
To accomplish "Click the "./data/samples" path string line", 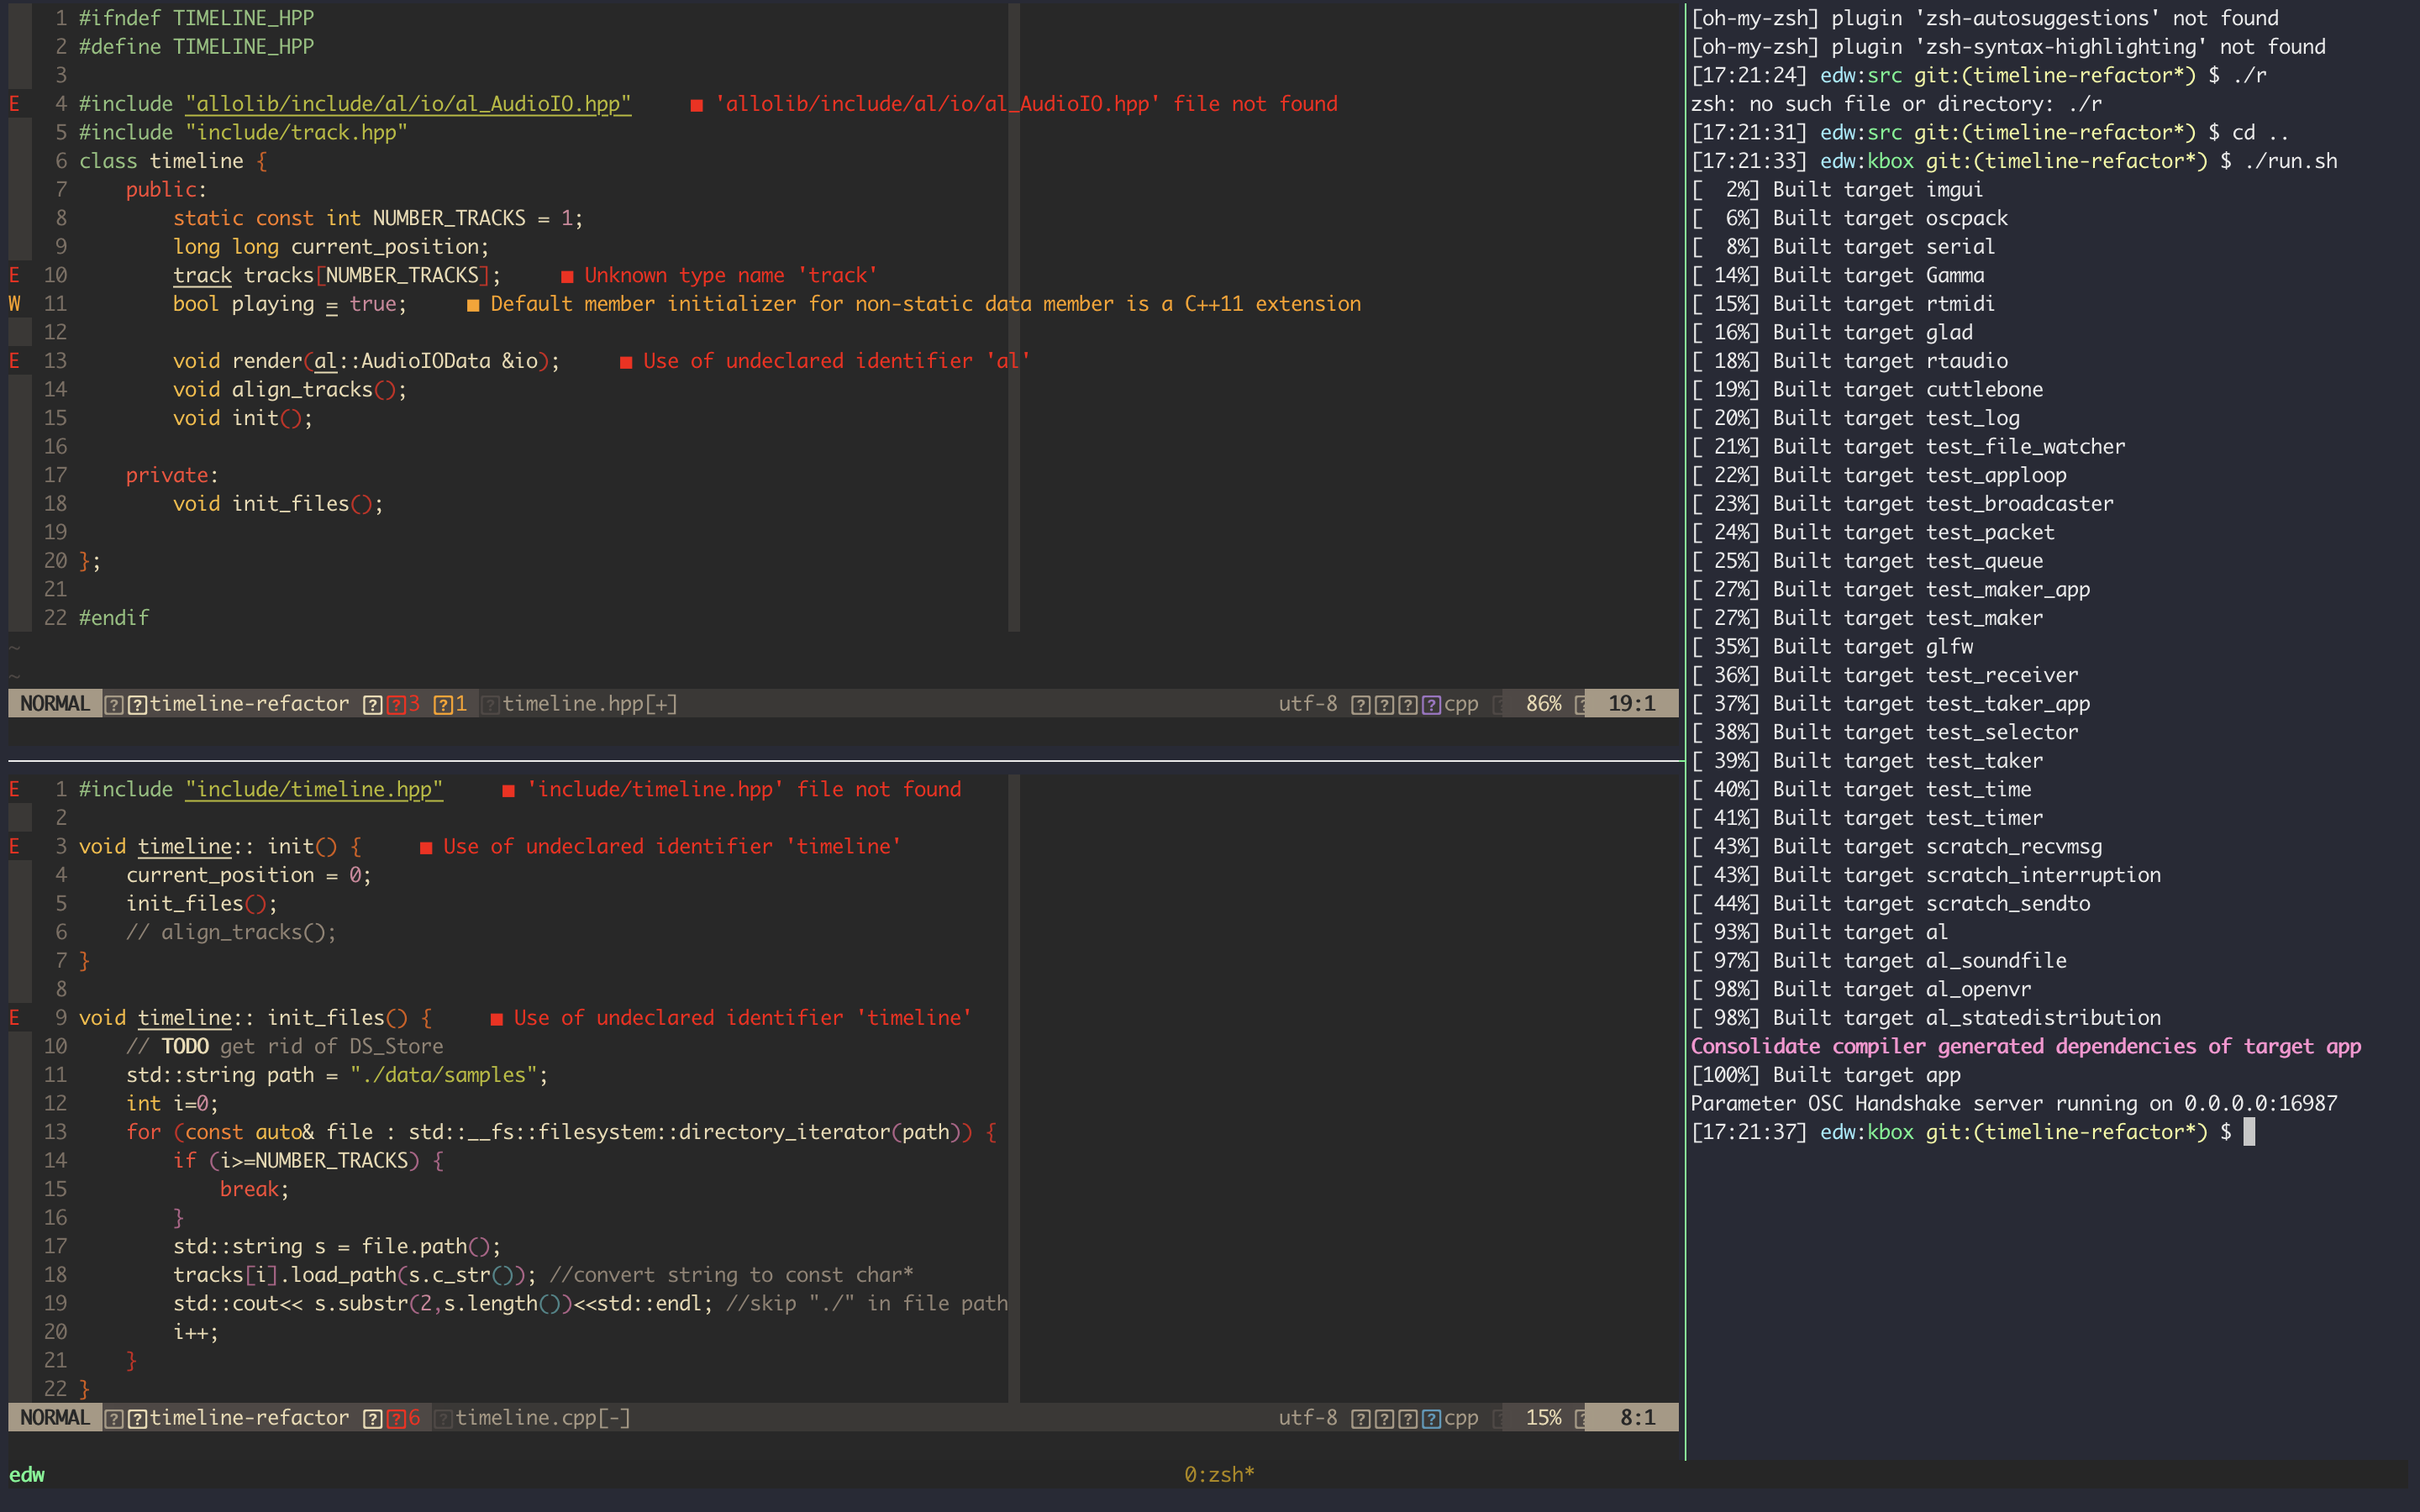I will coord(337,1075).
